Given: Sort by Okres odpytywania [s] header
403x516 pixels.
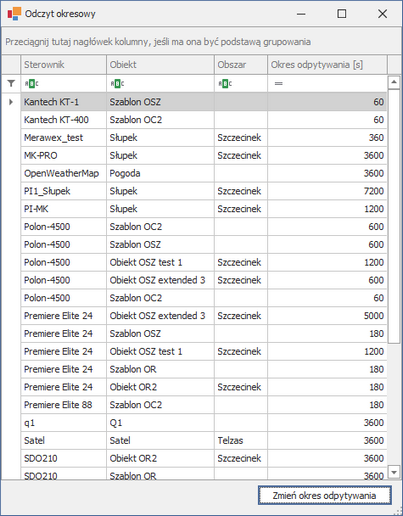Looking at the screenshot, I should coord(327,65).
